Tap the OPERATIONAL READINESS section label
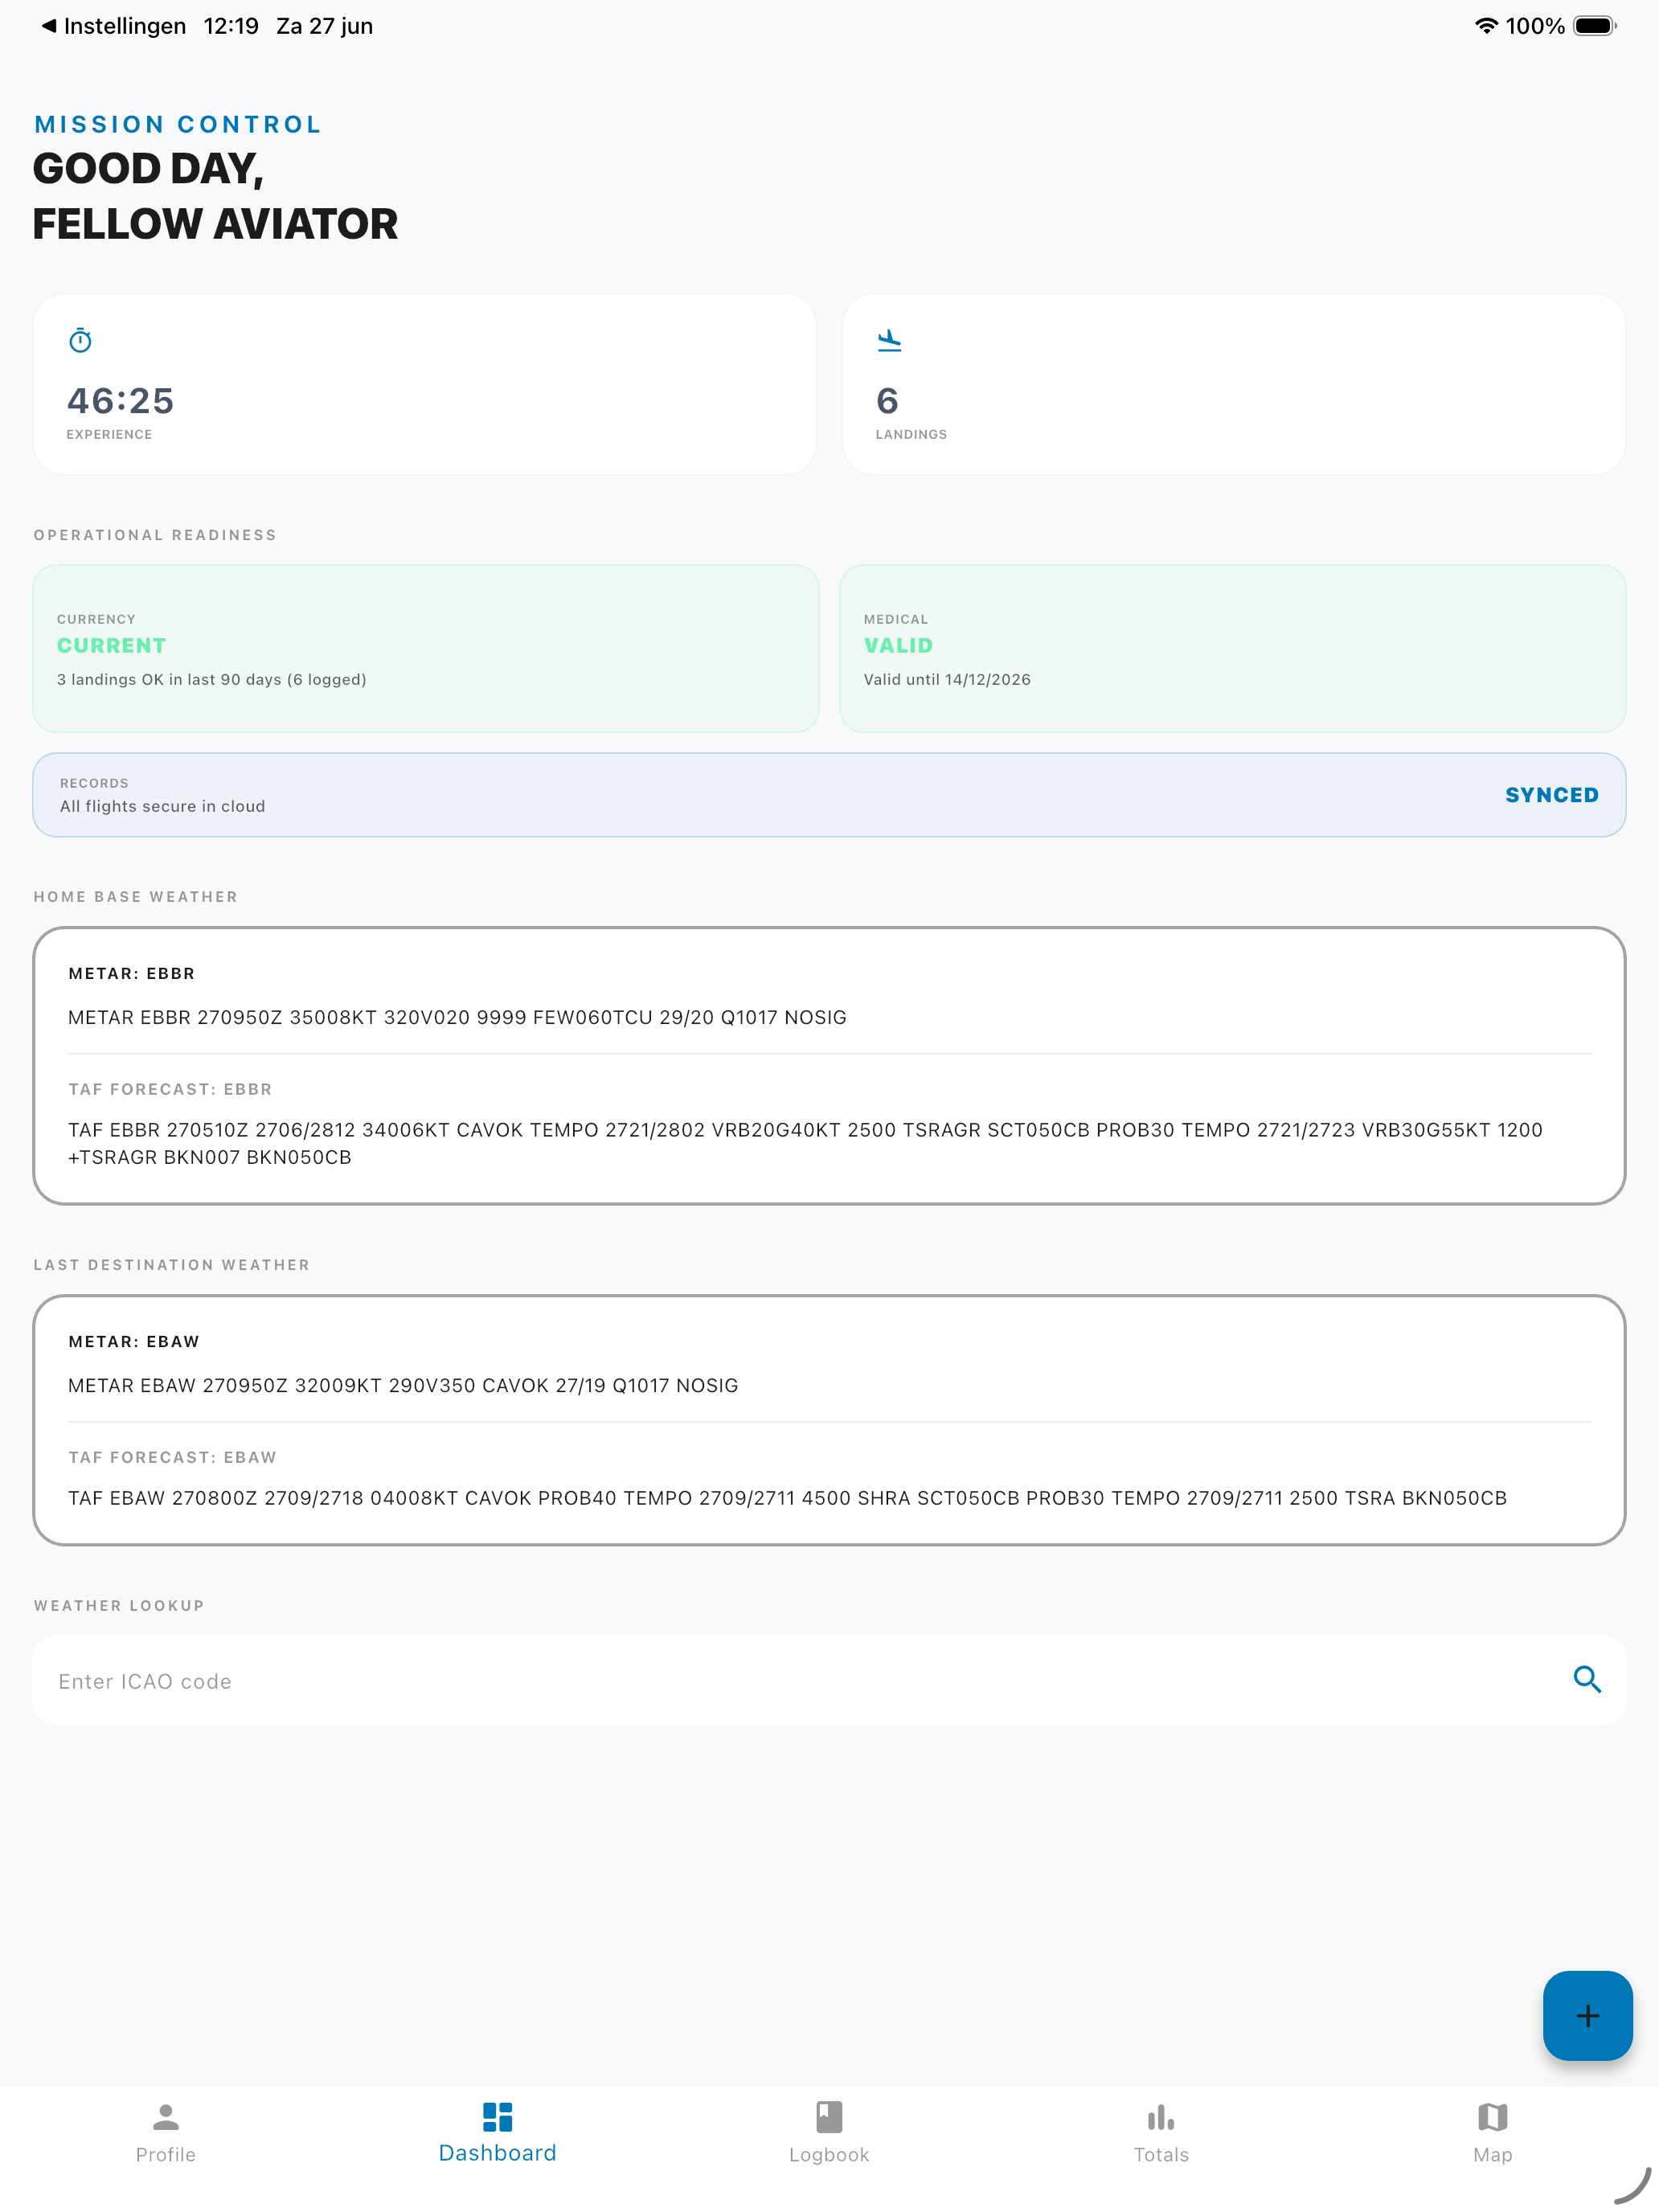Screen dimensions: 1659x2212 [x=155, y=535]
